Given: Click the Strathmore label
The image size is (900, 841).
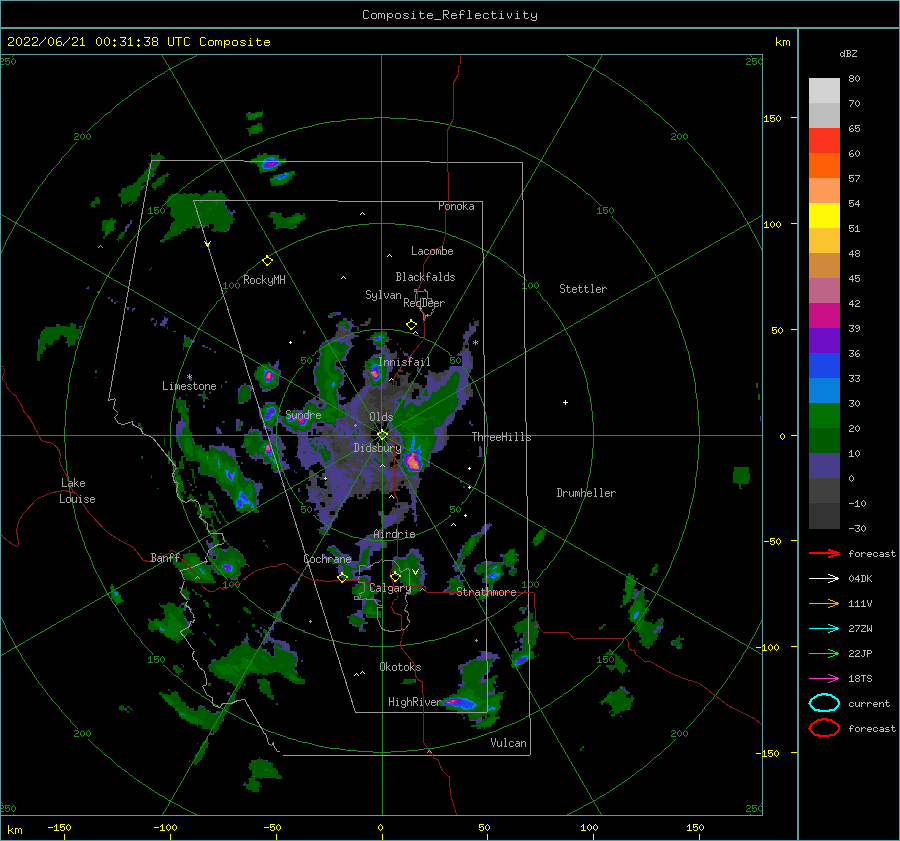Looking at the screenshot, I should (x=486, y=592).
